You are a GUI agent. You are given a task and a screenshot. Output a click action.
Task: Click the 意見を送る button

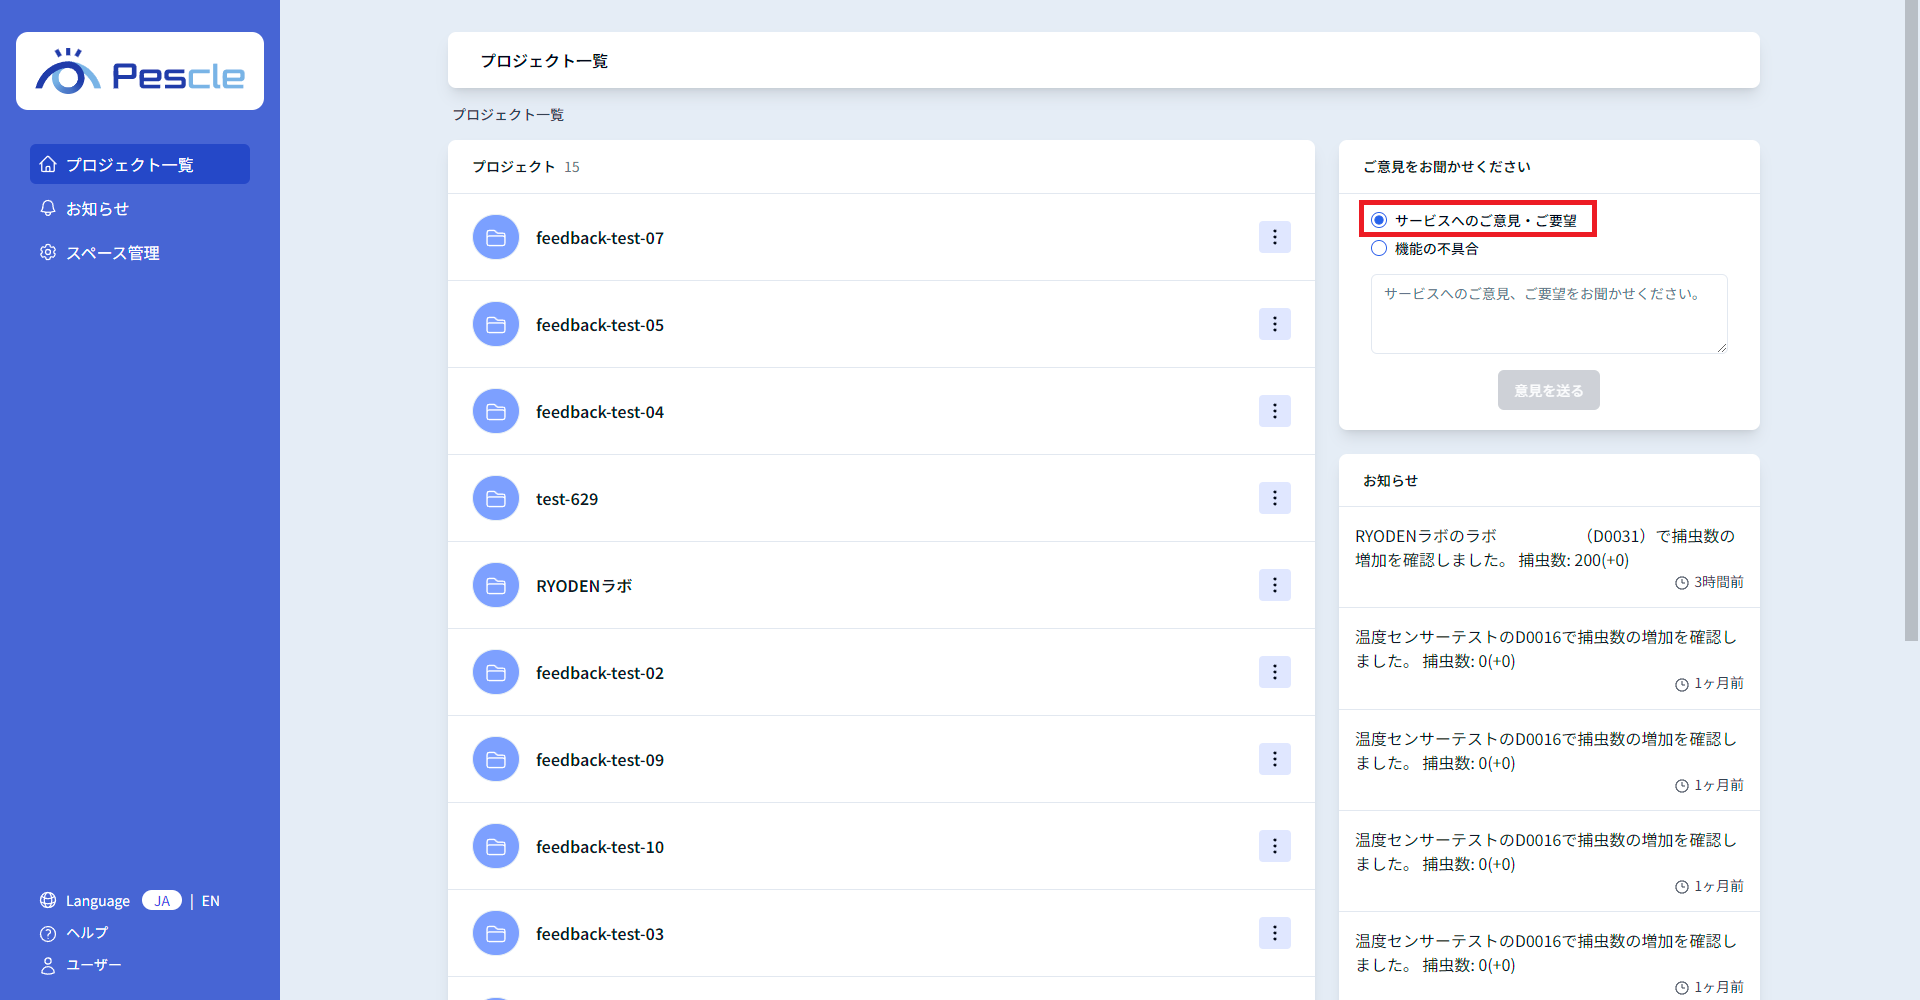pos(1548,390)
